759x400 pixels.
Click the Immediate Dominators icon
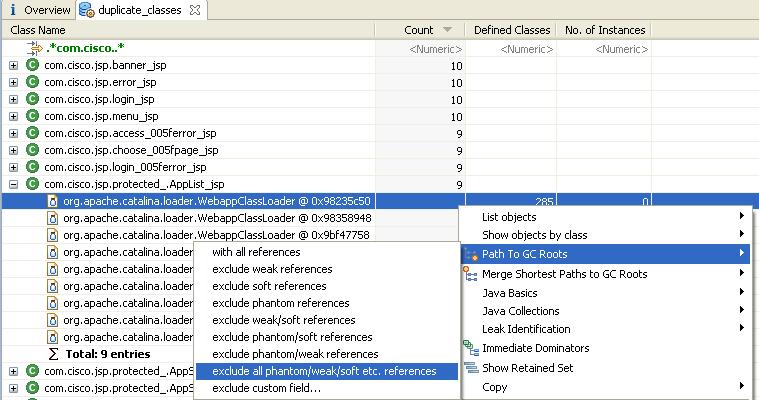pos(470,349)
